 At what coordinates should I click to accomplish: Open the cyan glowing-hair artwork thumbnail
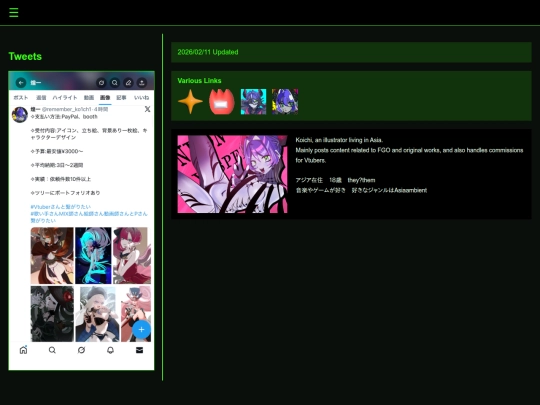pyautogui.click(x=93, y=256)
